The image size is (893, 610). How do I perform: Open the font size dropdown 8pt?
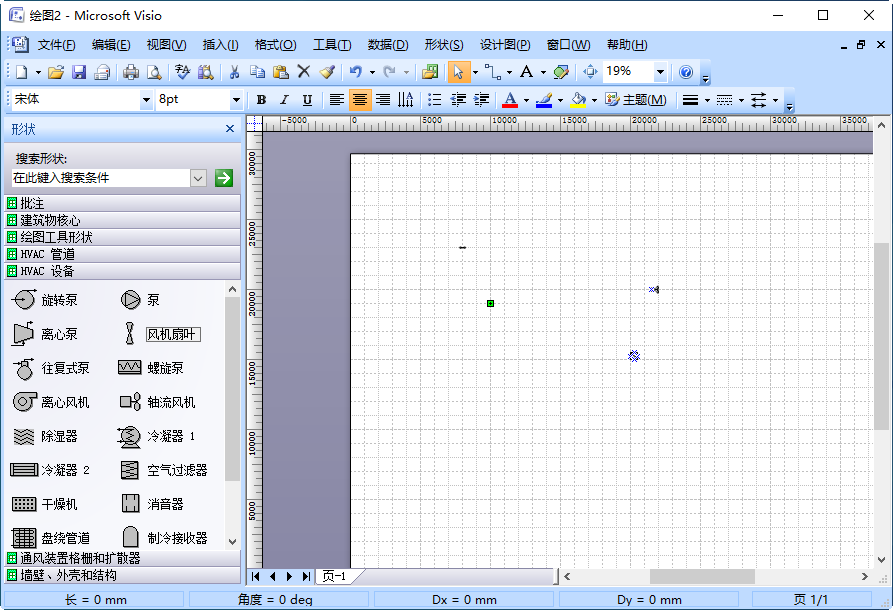236,100
